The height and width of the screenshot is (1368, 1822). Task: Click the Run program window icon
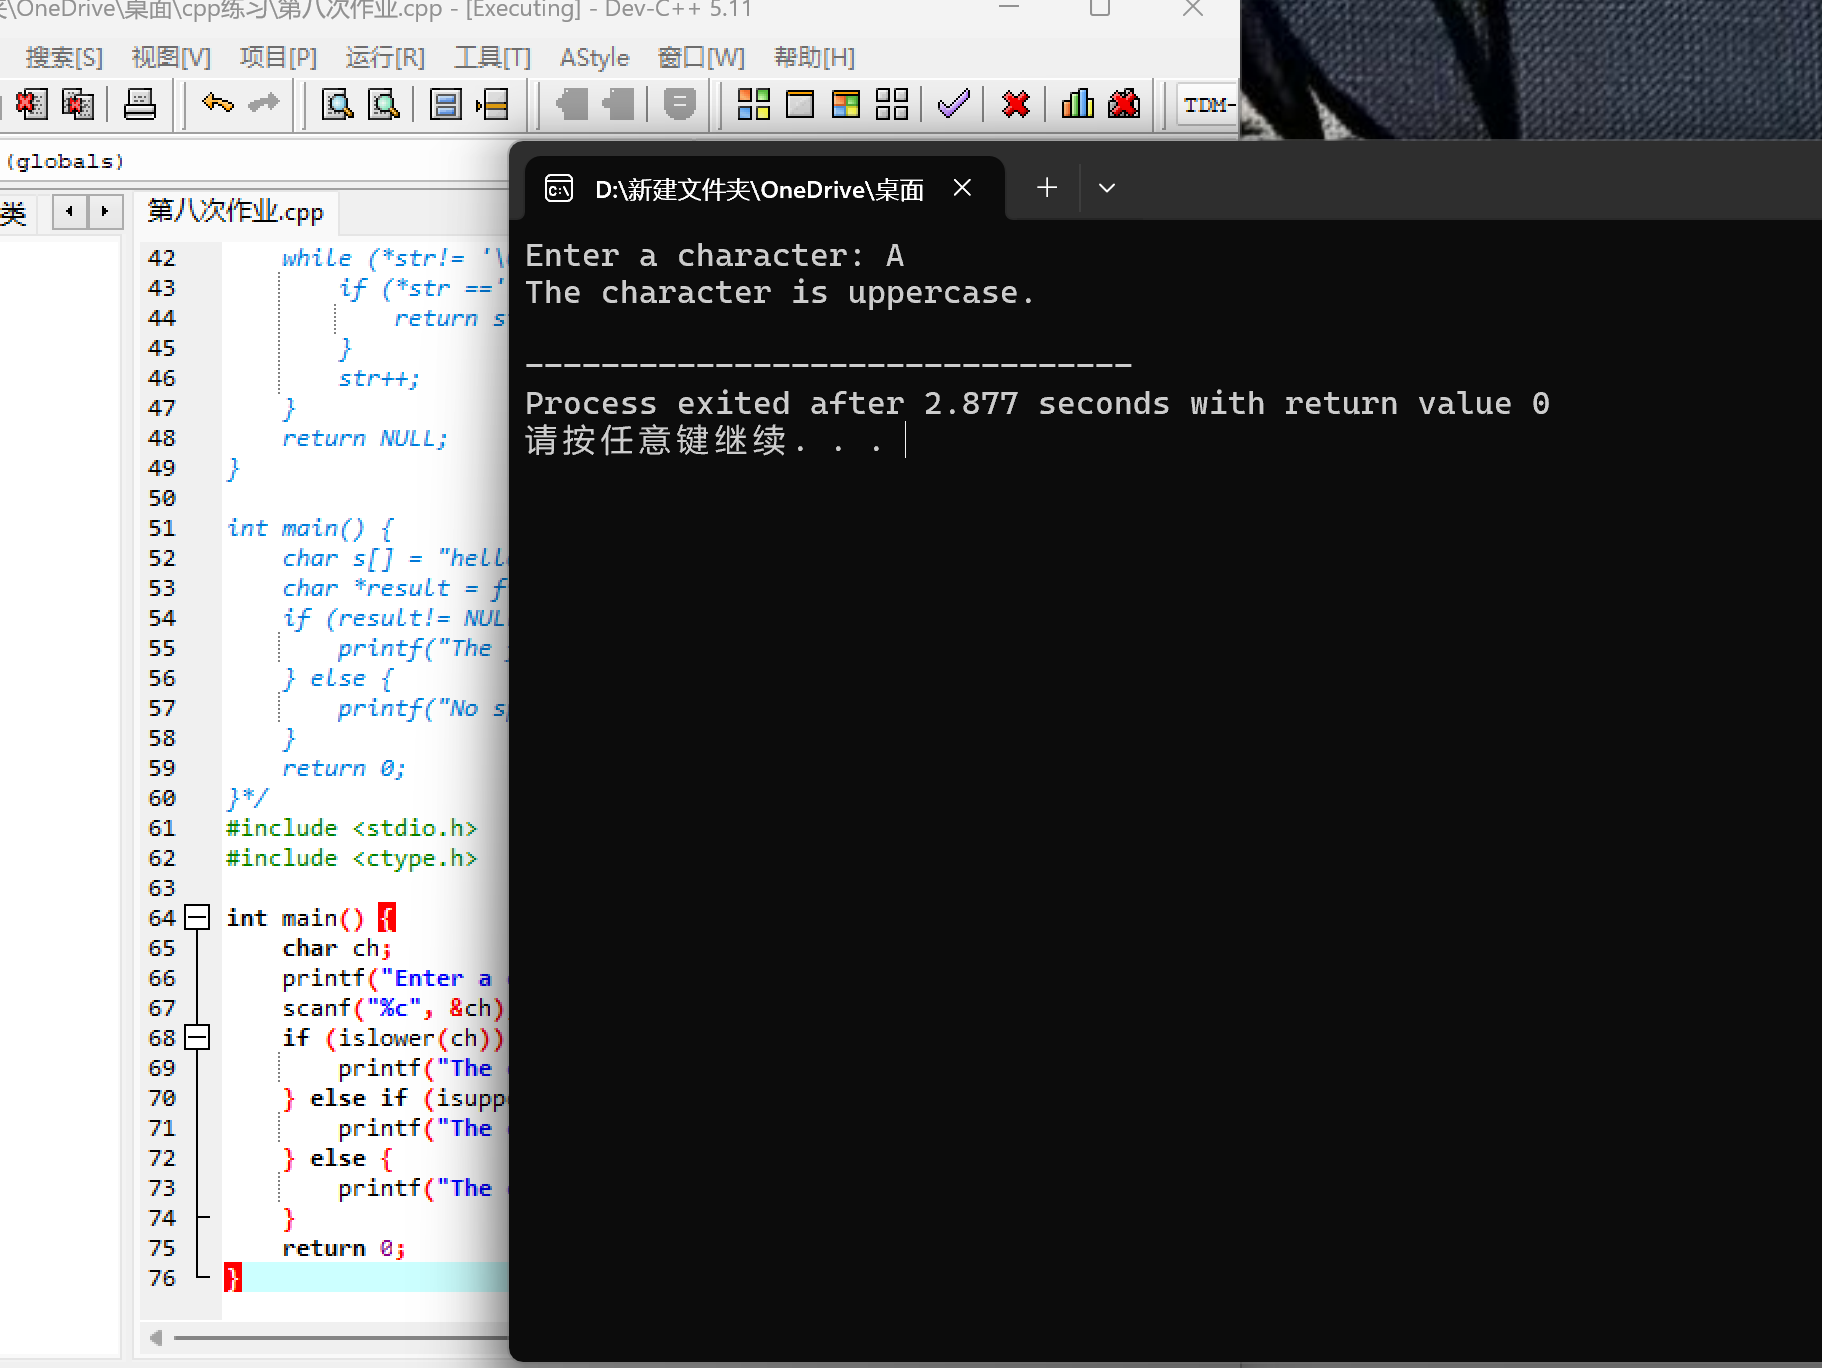800,104
